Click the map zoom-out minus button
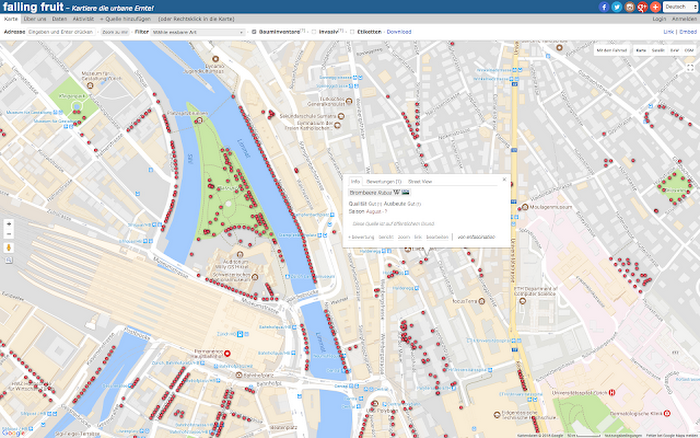Image resolution: width=700 pixels, height=438 pixels. pos(9,234)
